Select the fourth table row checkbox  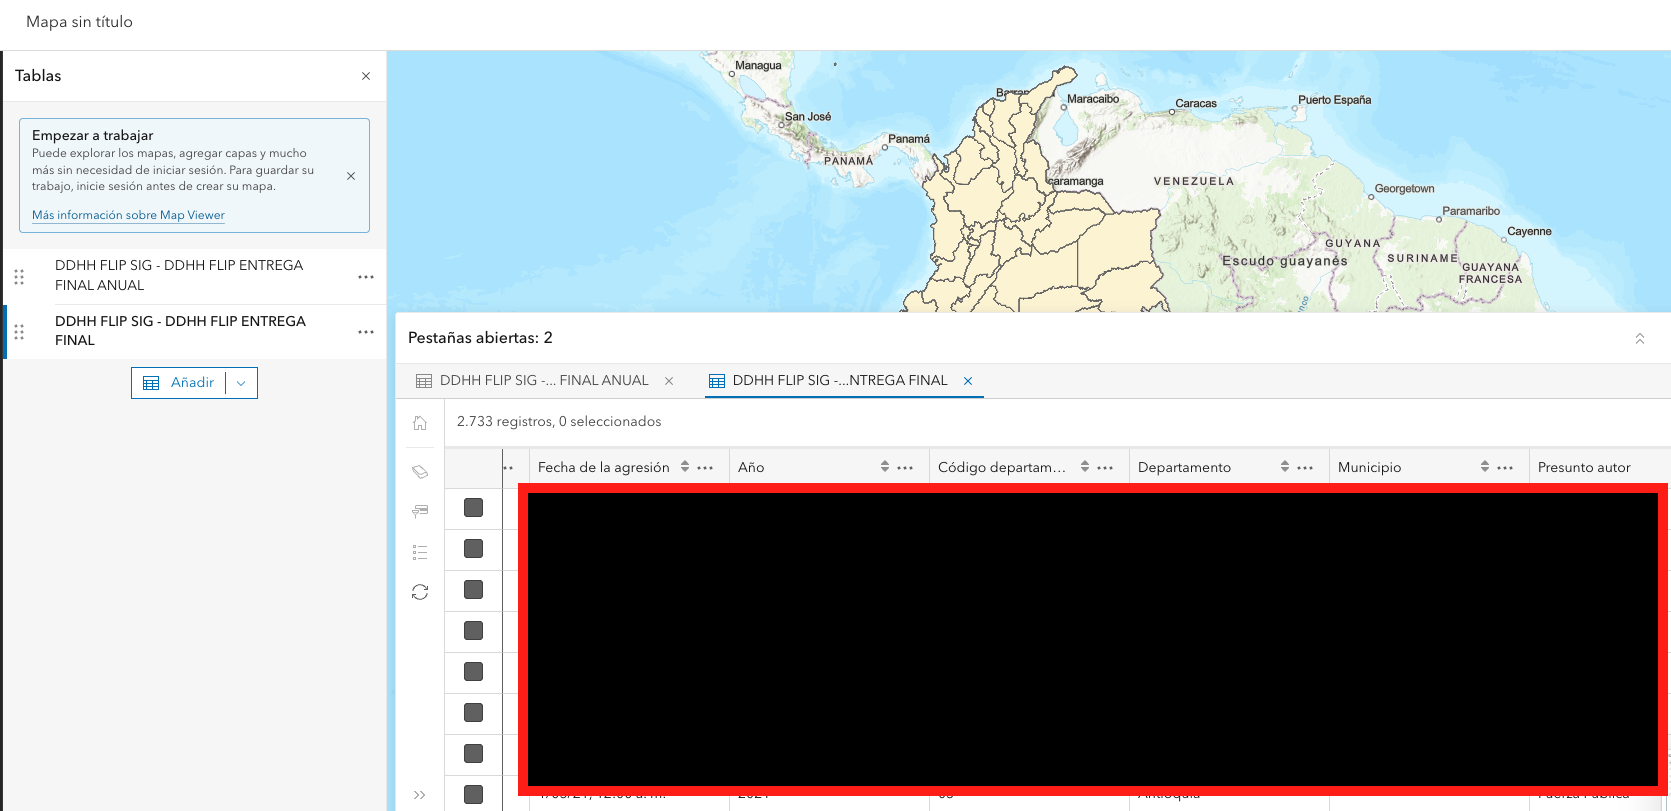[474, 631]
